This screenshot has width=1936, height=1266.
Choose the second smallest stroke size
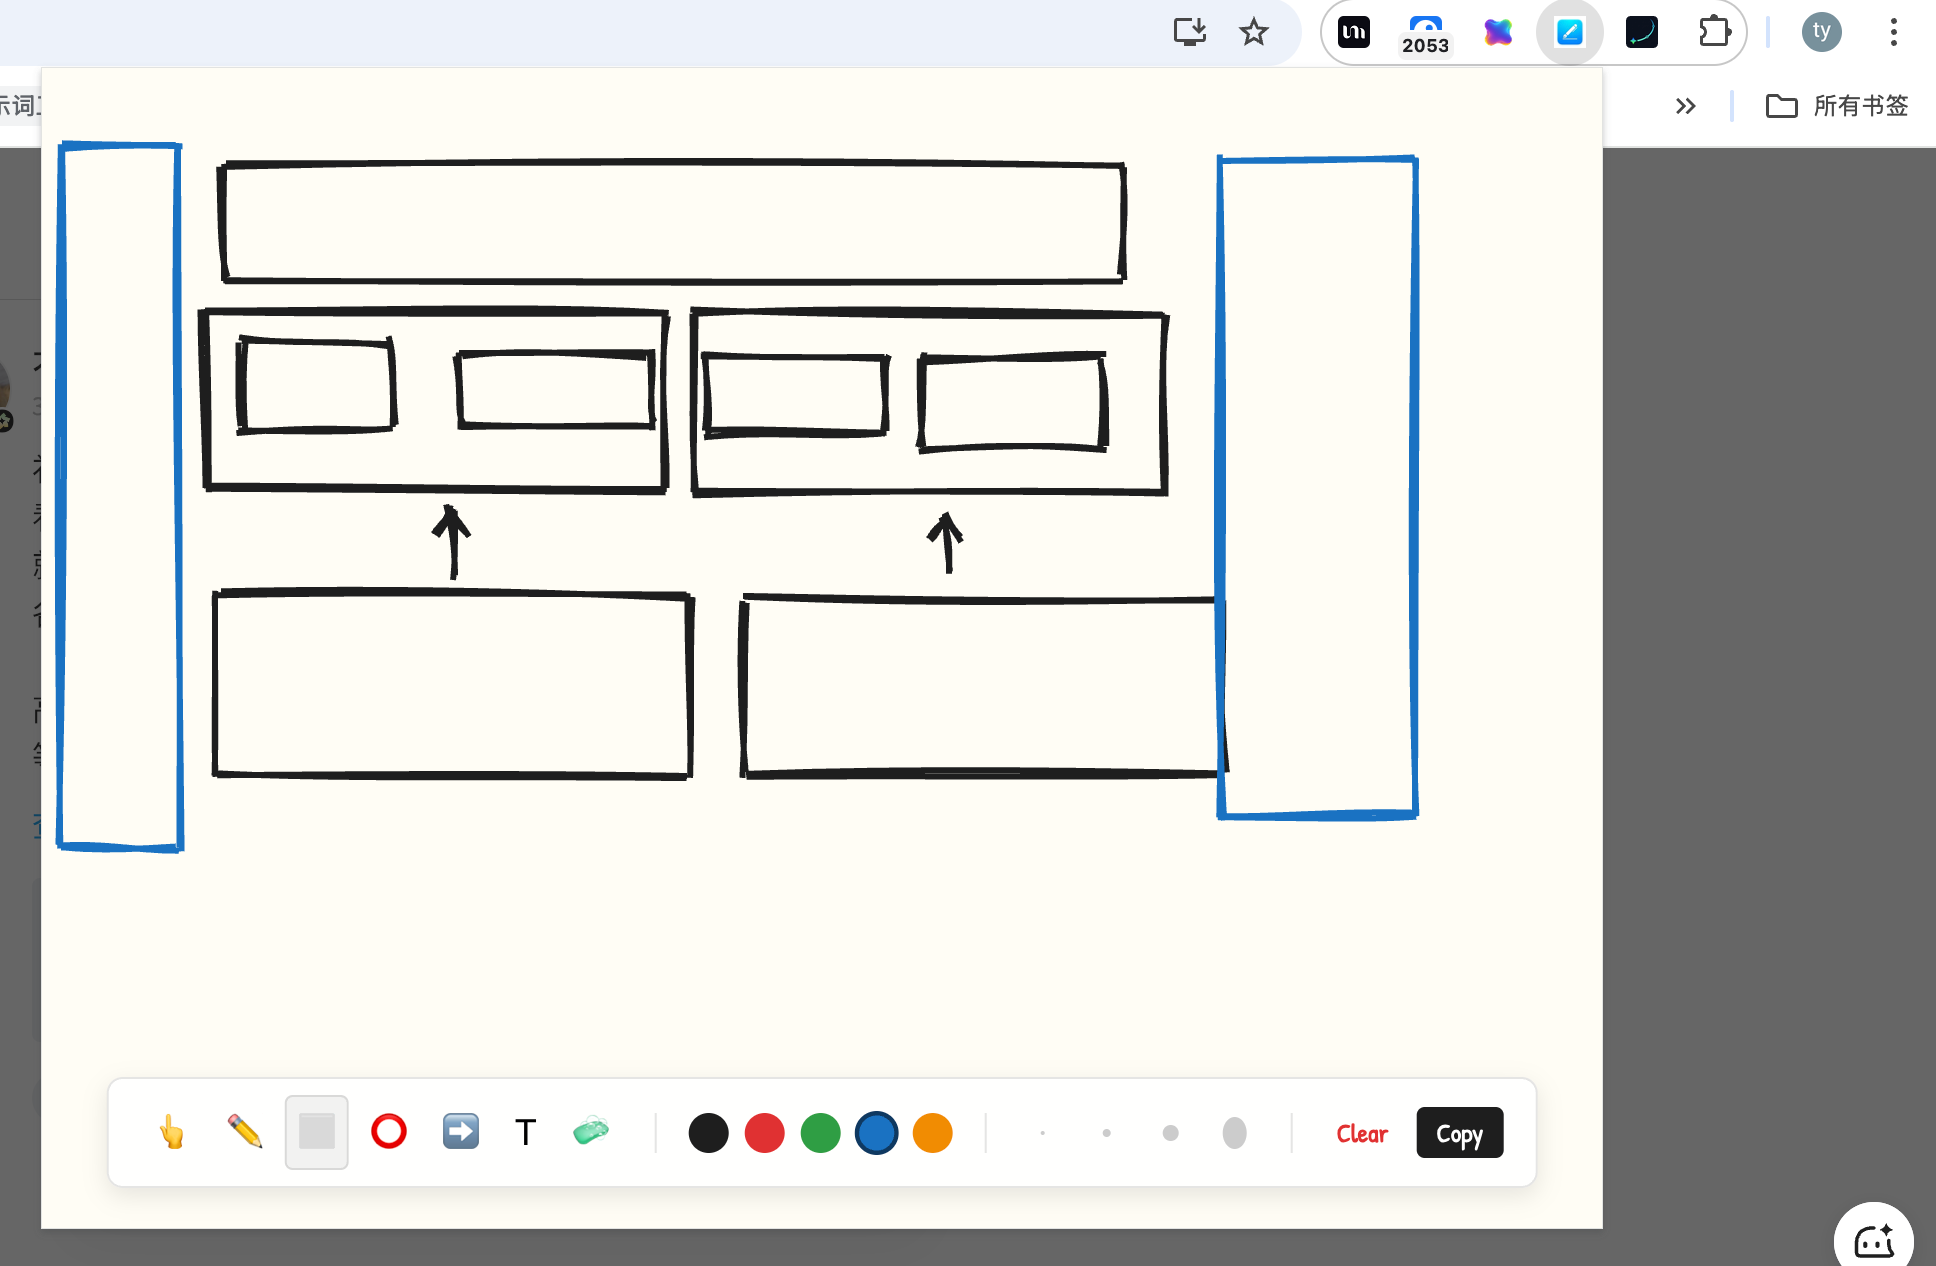1106,1133
